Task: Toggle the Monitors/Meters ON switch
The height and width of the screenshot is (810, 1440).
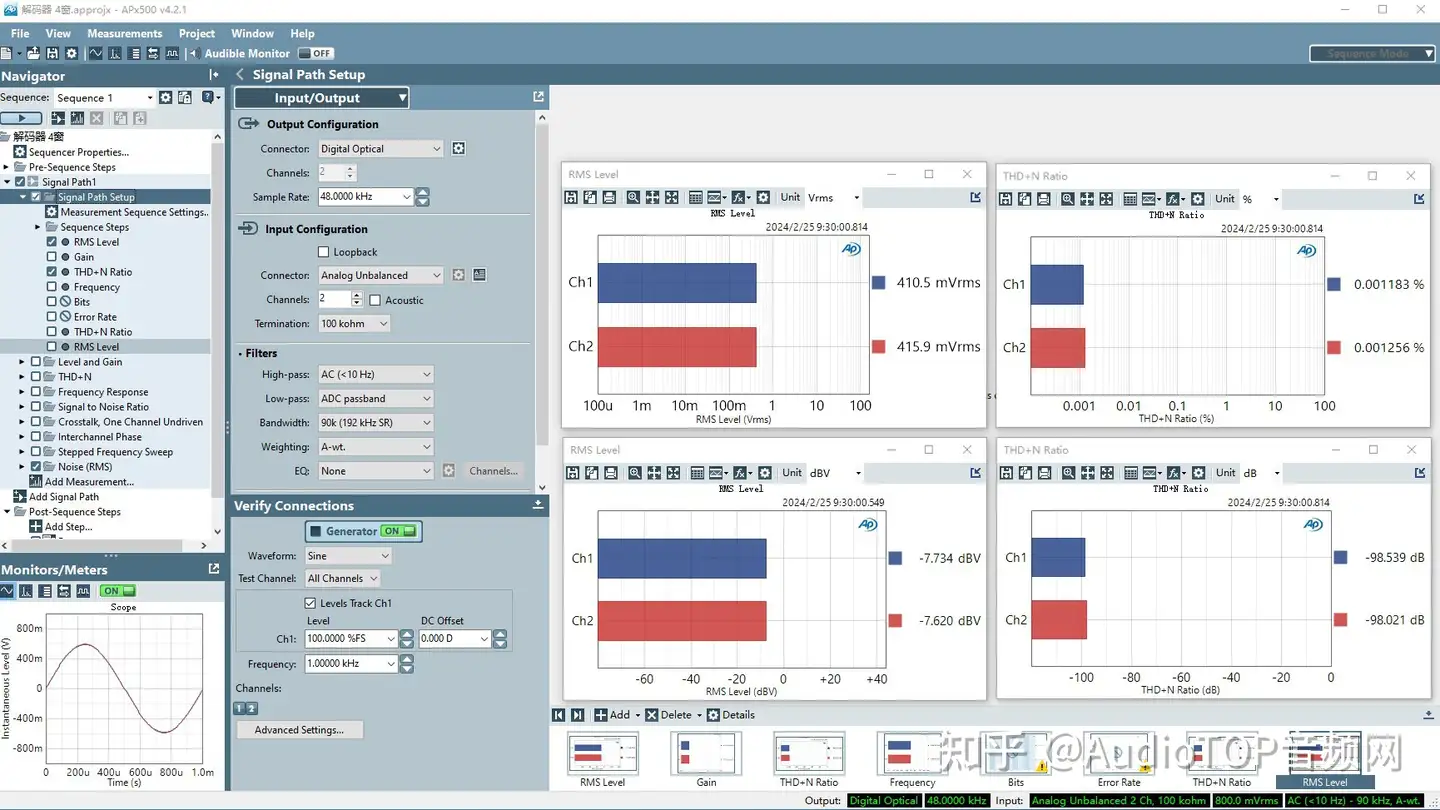Action: tap(118, 591)
